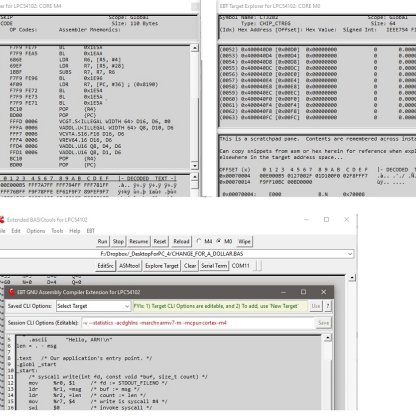The width and height of the screenshot is (416, 416).
Task: Click the Reload button
Action: coord(181,241)
